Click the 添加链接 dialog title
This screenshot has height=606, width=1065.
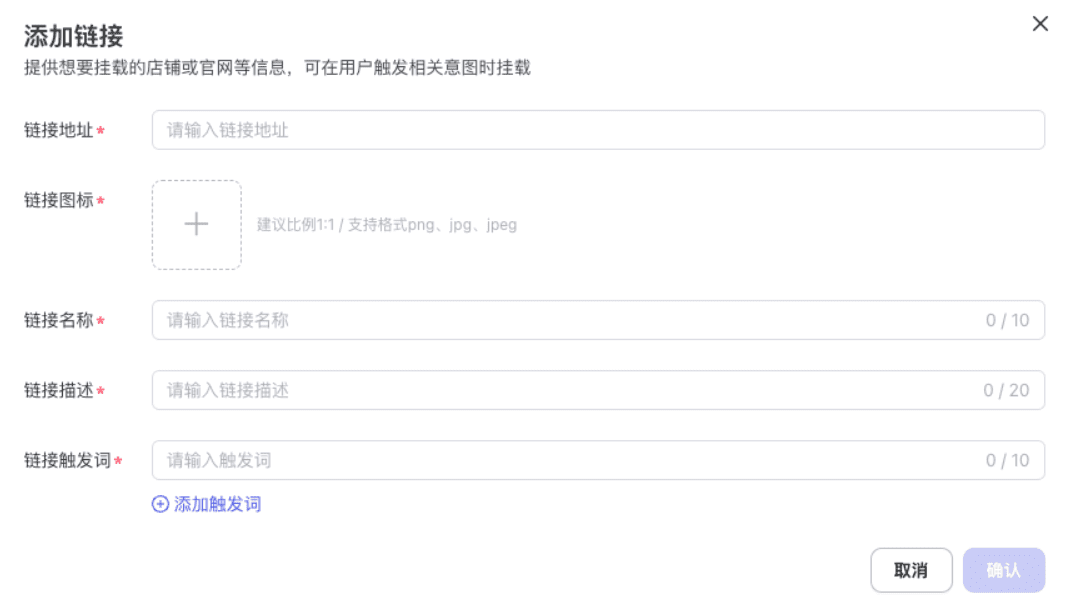coord(73,36)
